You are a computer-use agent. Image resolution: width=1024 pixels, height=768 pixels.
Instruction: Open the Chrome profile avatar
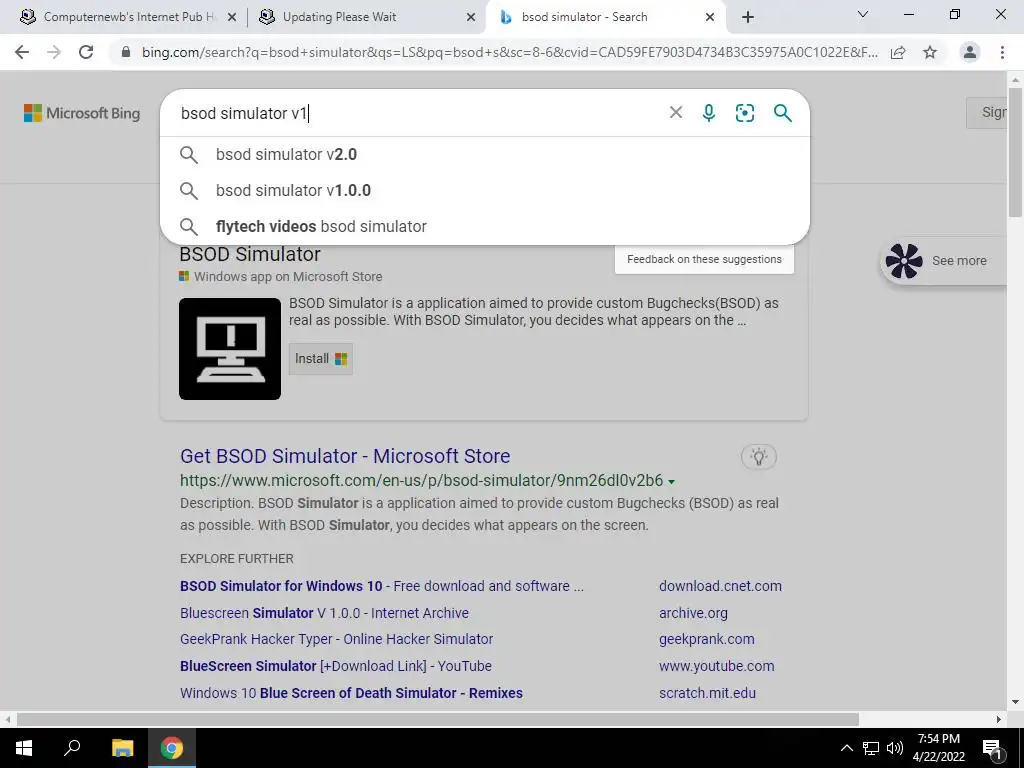(x=970, y=52)
